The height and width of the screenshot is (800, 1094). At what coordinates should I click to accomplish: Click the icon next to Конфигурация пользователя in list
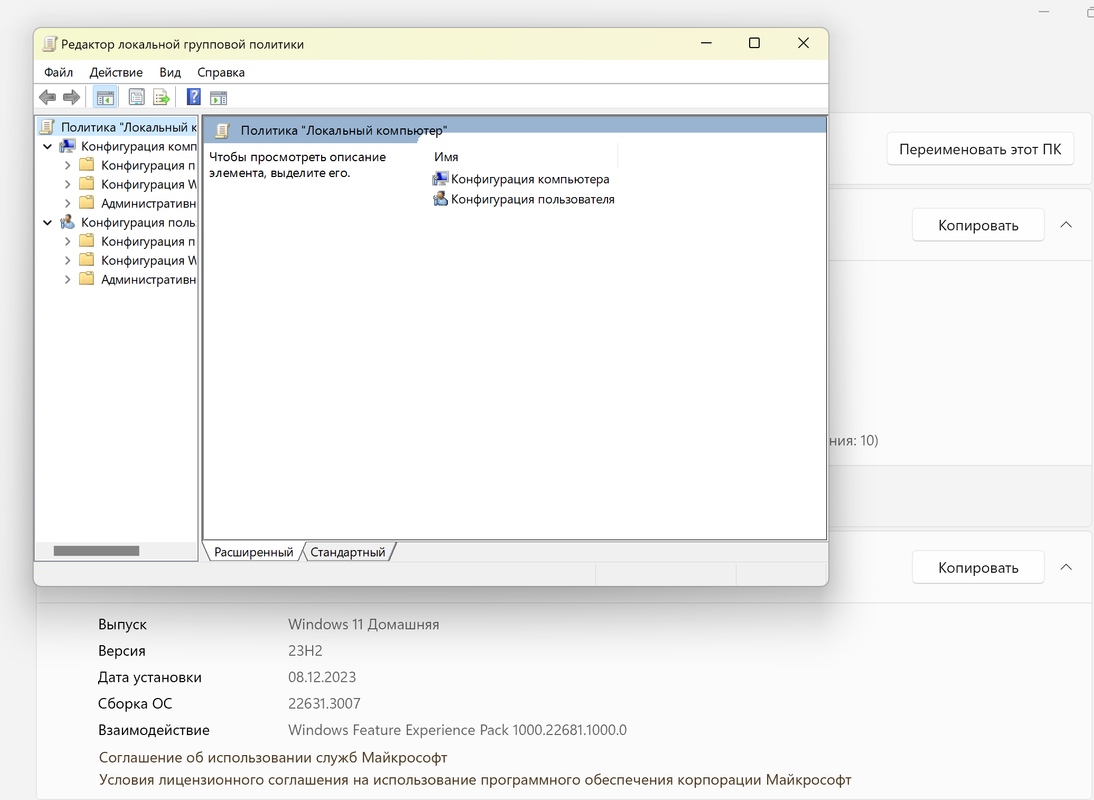pos(440,199)
